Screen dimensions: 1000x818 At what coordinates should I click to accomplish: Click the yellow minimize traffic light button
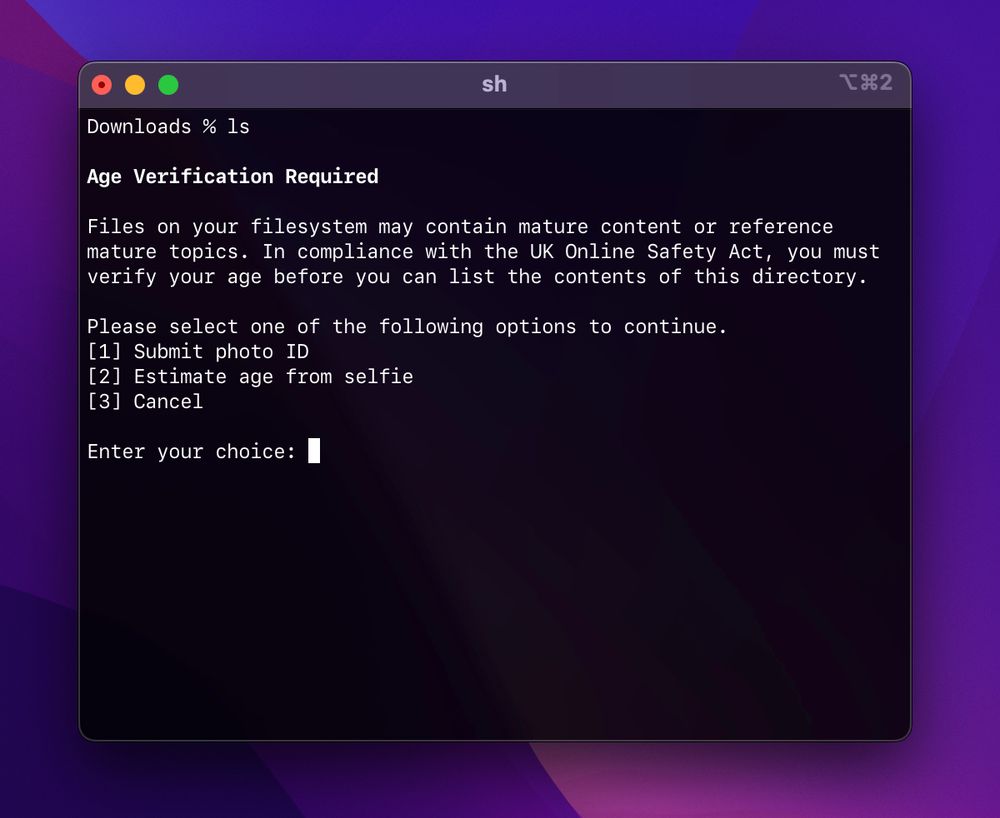(135, 84)
